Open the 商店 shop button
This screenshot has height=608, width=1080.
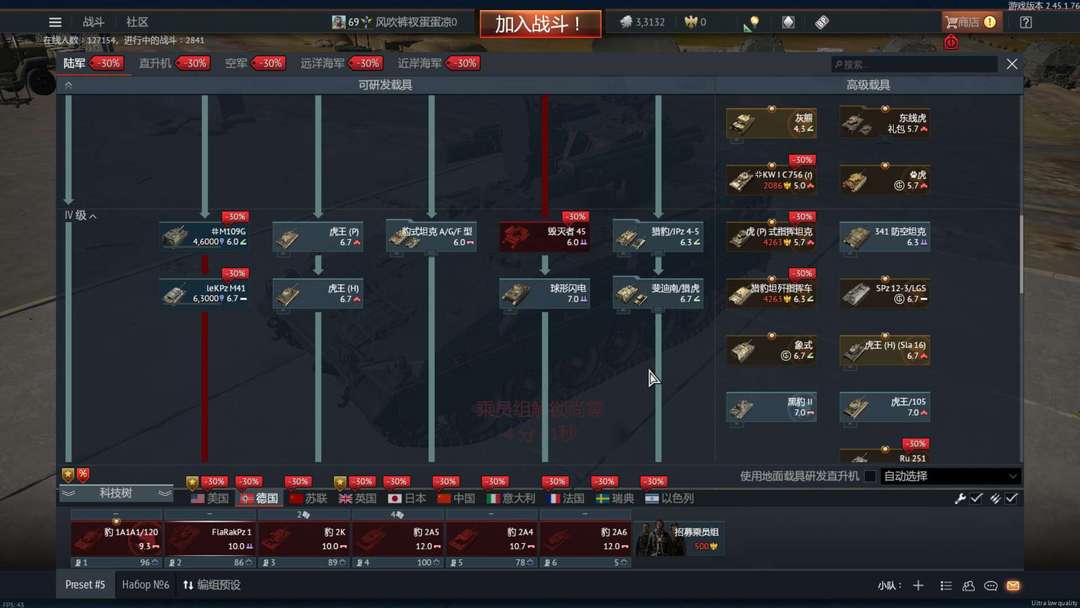tap(970, 22)
